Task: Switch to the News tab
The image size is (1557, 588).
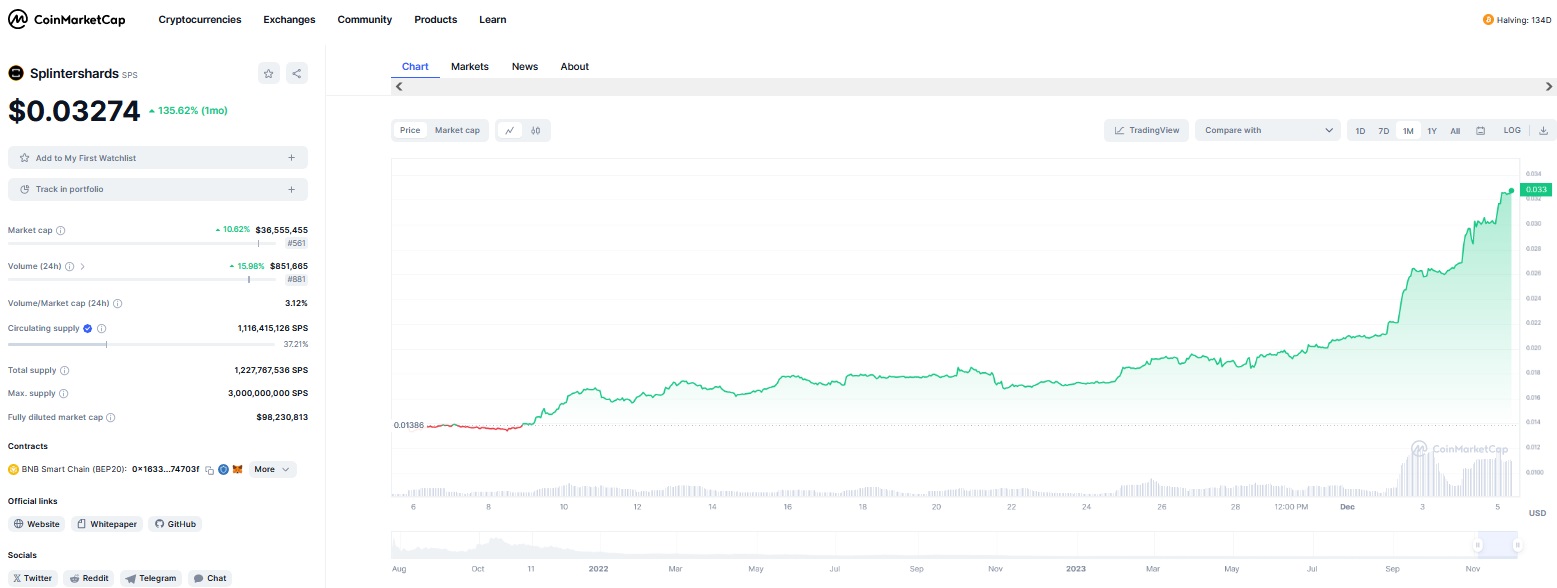Action: click(x=525, y=67)
